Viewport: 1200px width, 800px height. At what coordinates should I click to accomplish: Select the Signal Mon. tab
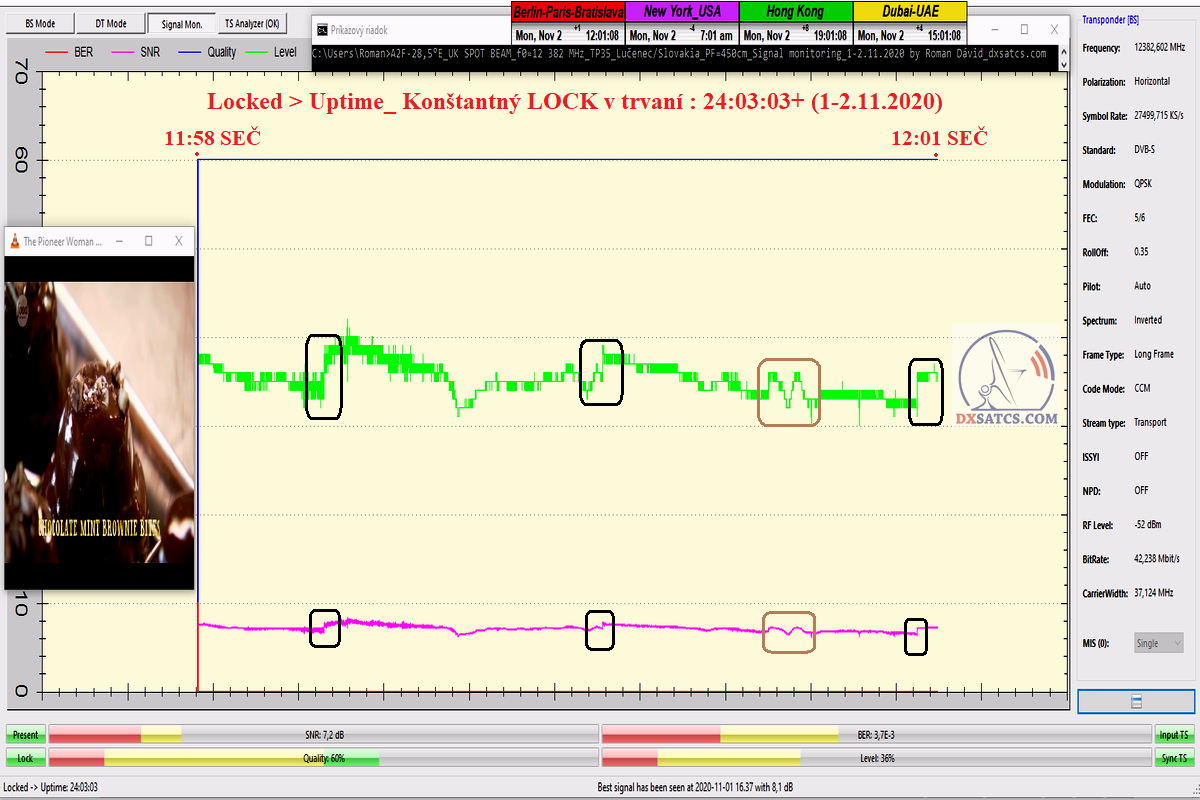click(x=182, y=23)
